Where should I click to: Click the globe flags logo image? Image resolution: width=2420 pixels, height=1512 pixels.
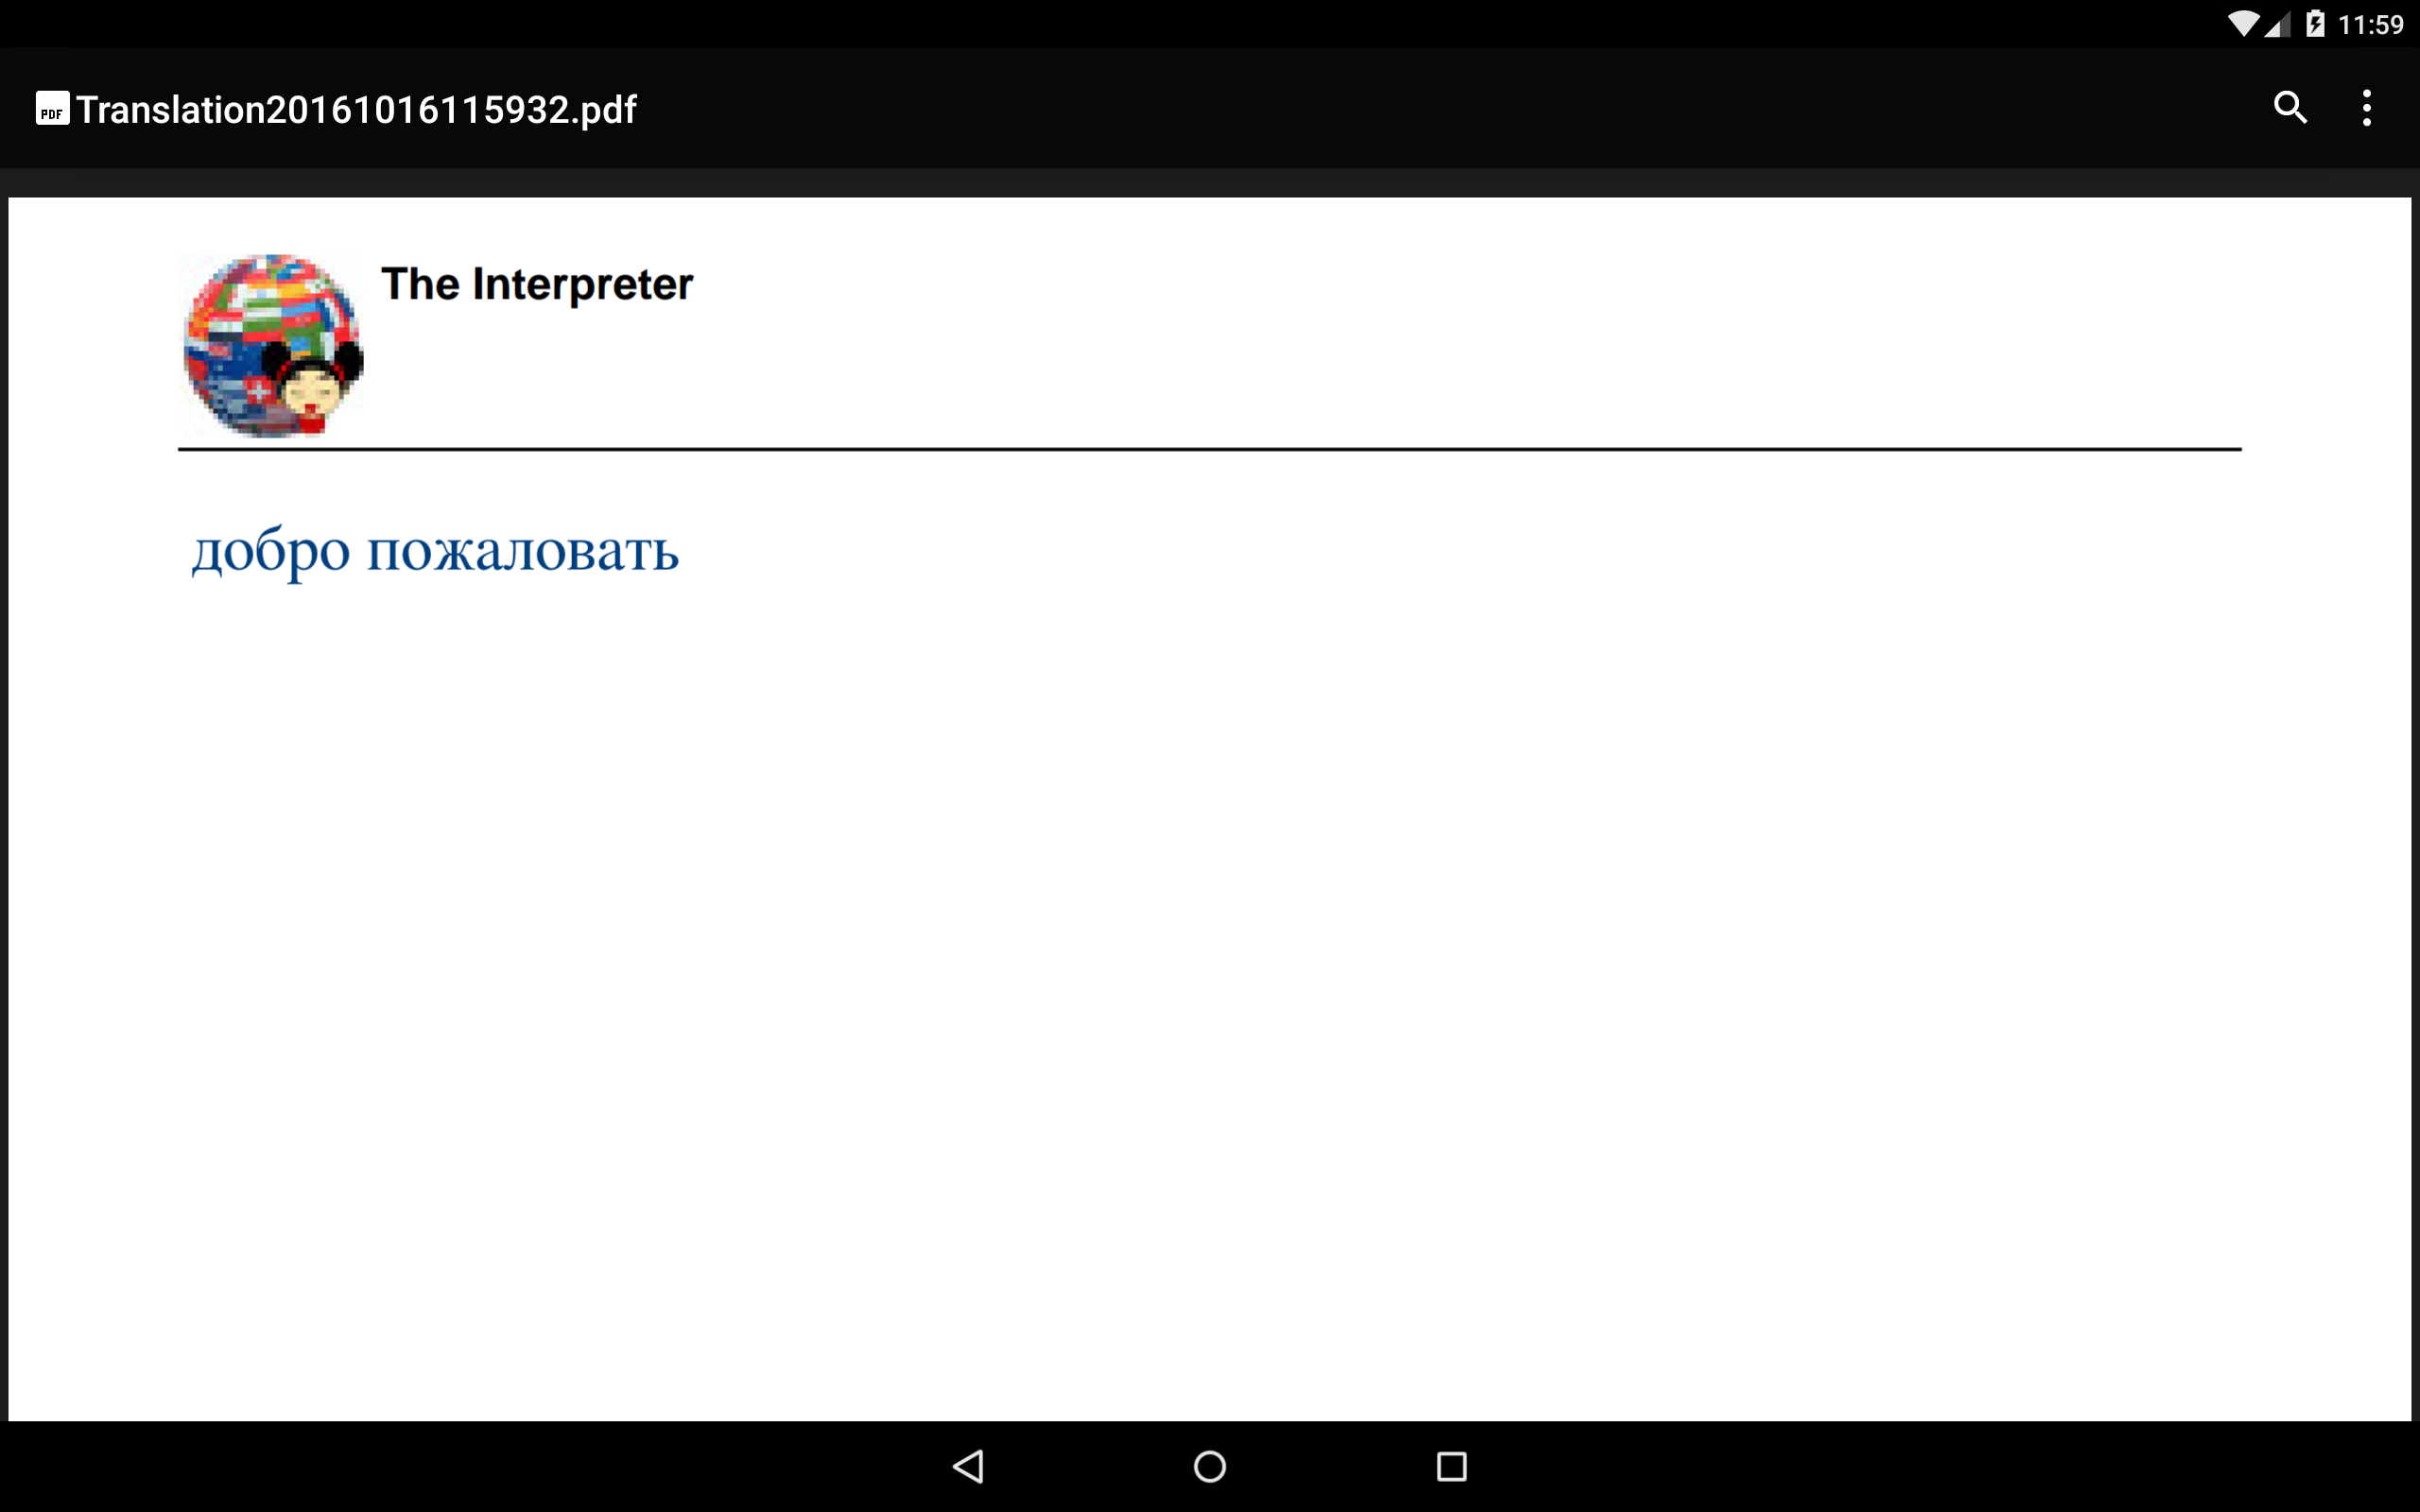(x=273, y=345)
